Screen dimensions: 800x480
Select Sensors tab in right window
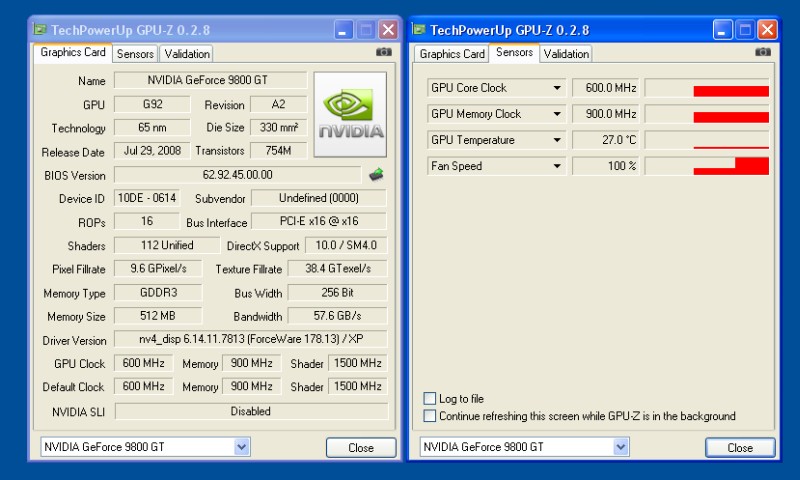click(514, 53)
